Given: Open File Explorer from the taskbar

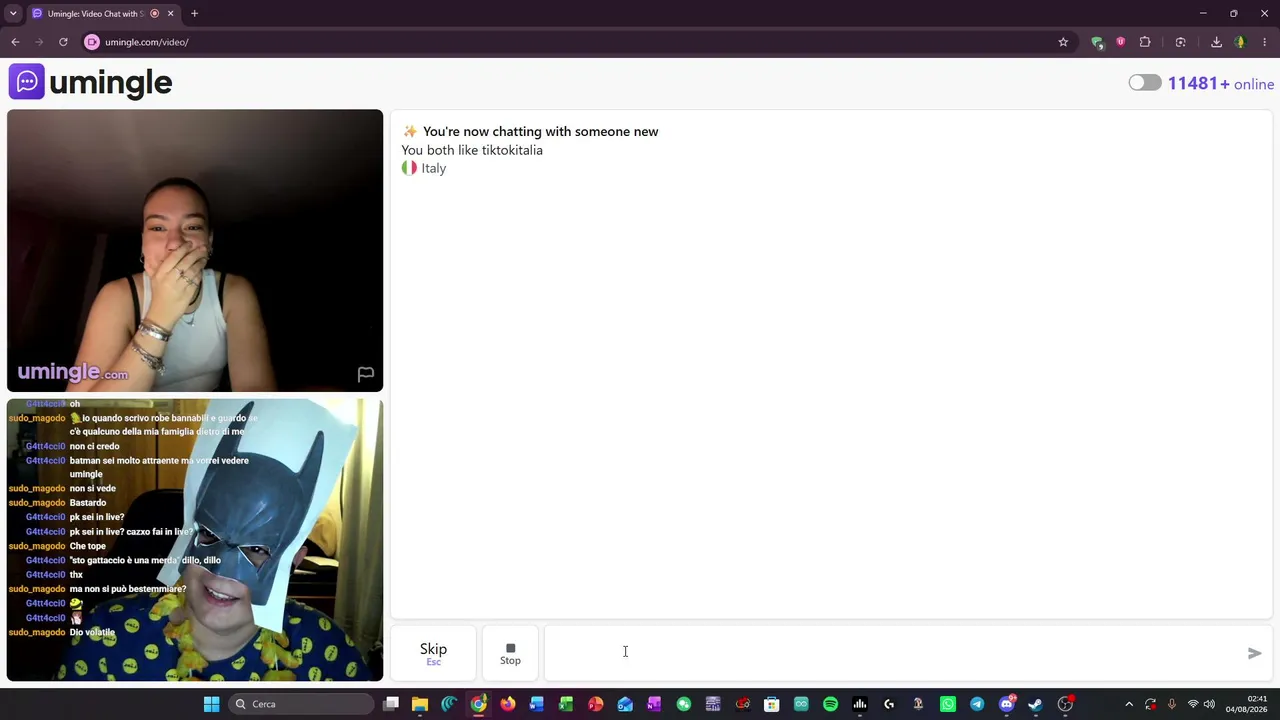Looking at the screenshot, I should point(420,704).
